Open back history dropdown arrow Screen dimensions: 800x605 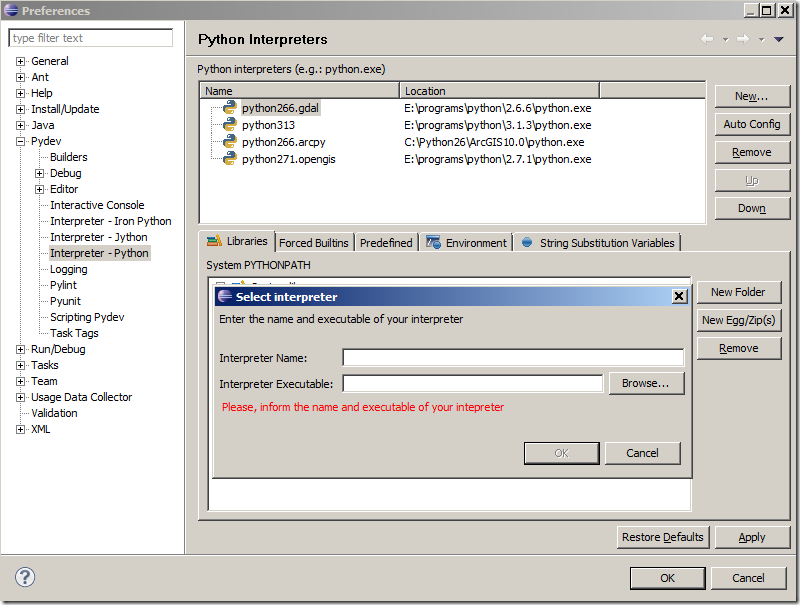click(726, 40)
